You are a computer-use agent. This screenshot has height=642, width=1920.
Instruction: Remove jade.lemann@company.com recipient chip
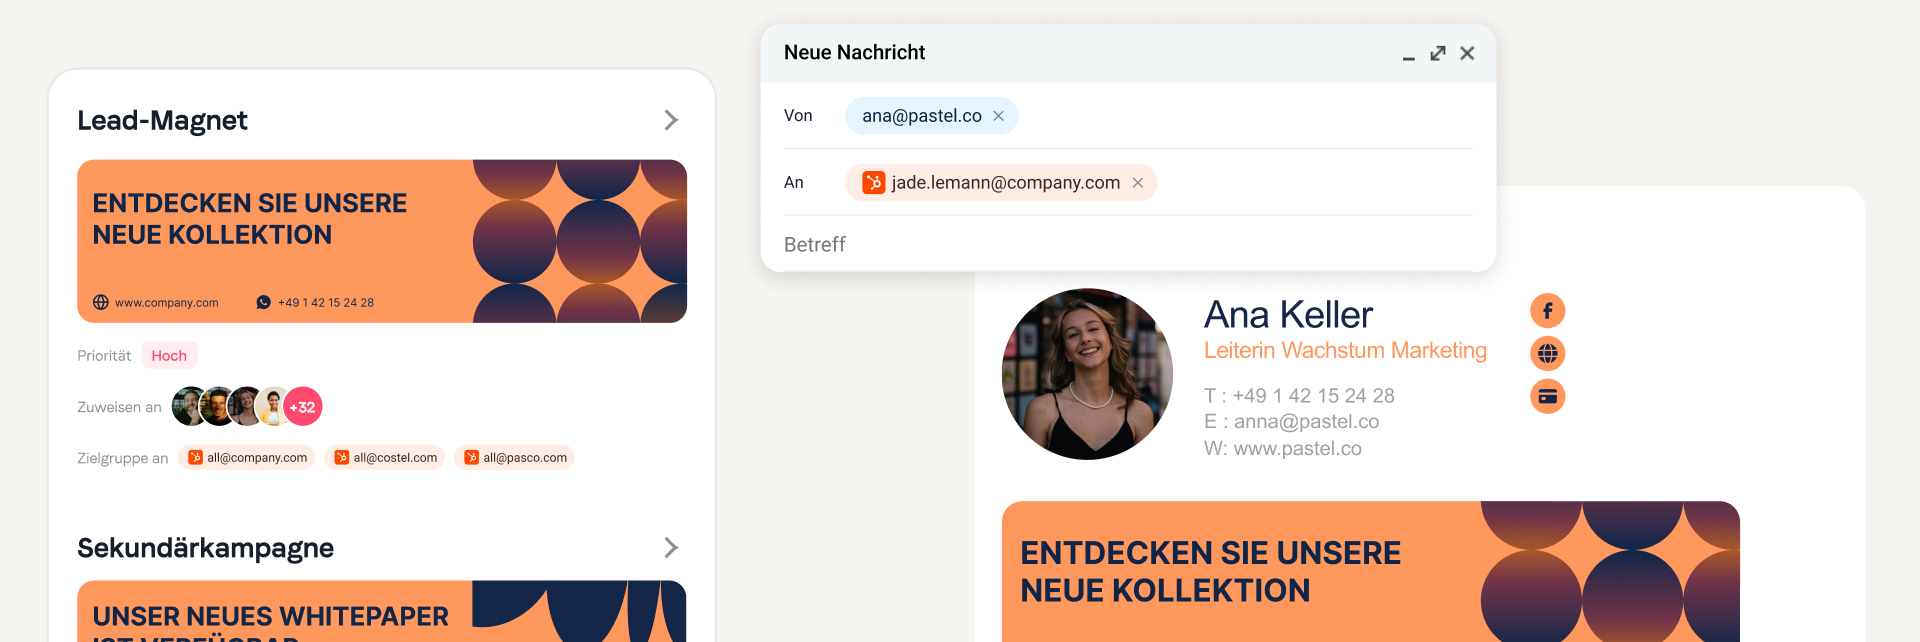pyautogui.click(x=1137, y=183)
